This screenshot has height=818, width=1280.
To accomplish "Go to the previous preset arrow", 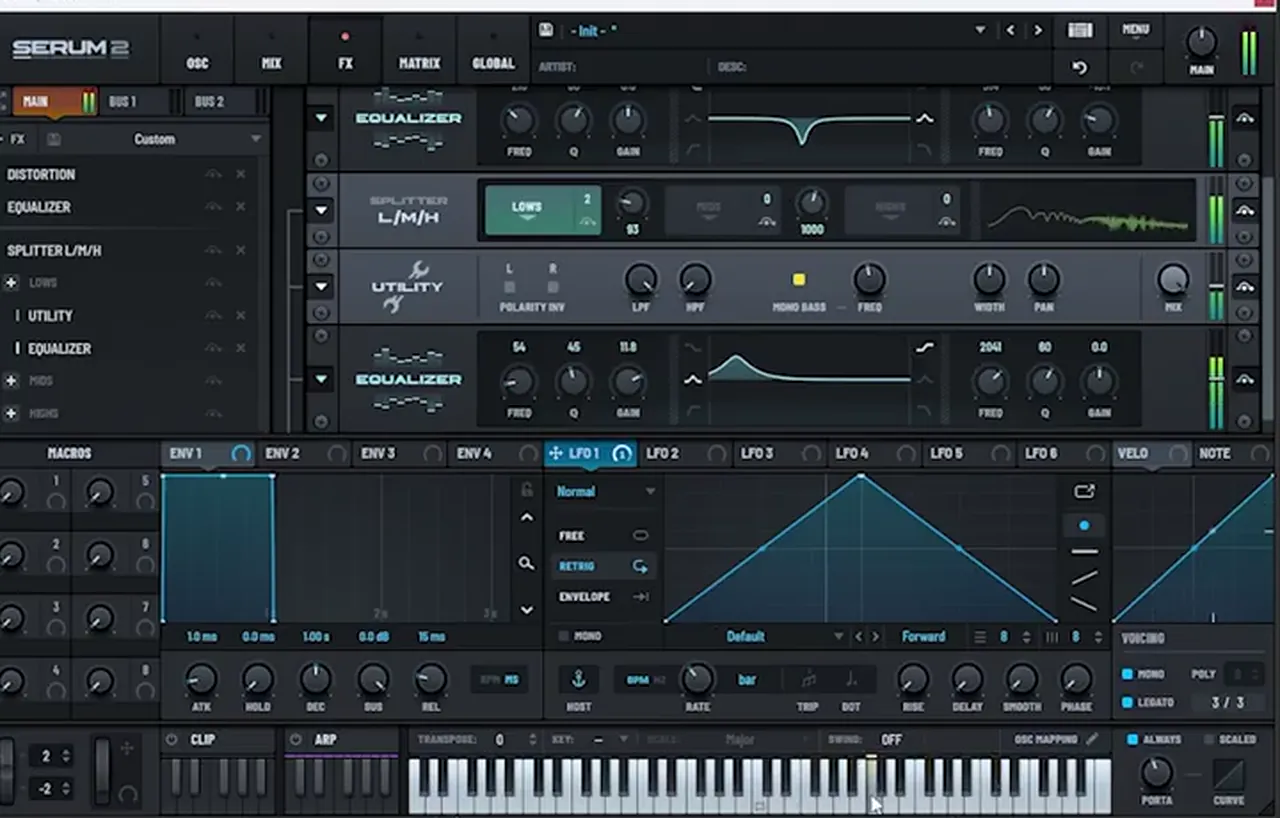I will [1011, 30].
